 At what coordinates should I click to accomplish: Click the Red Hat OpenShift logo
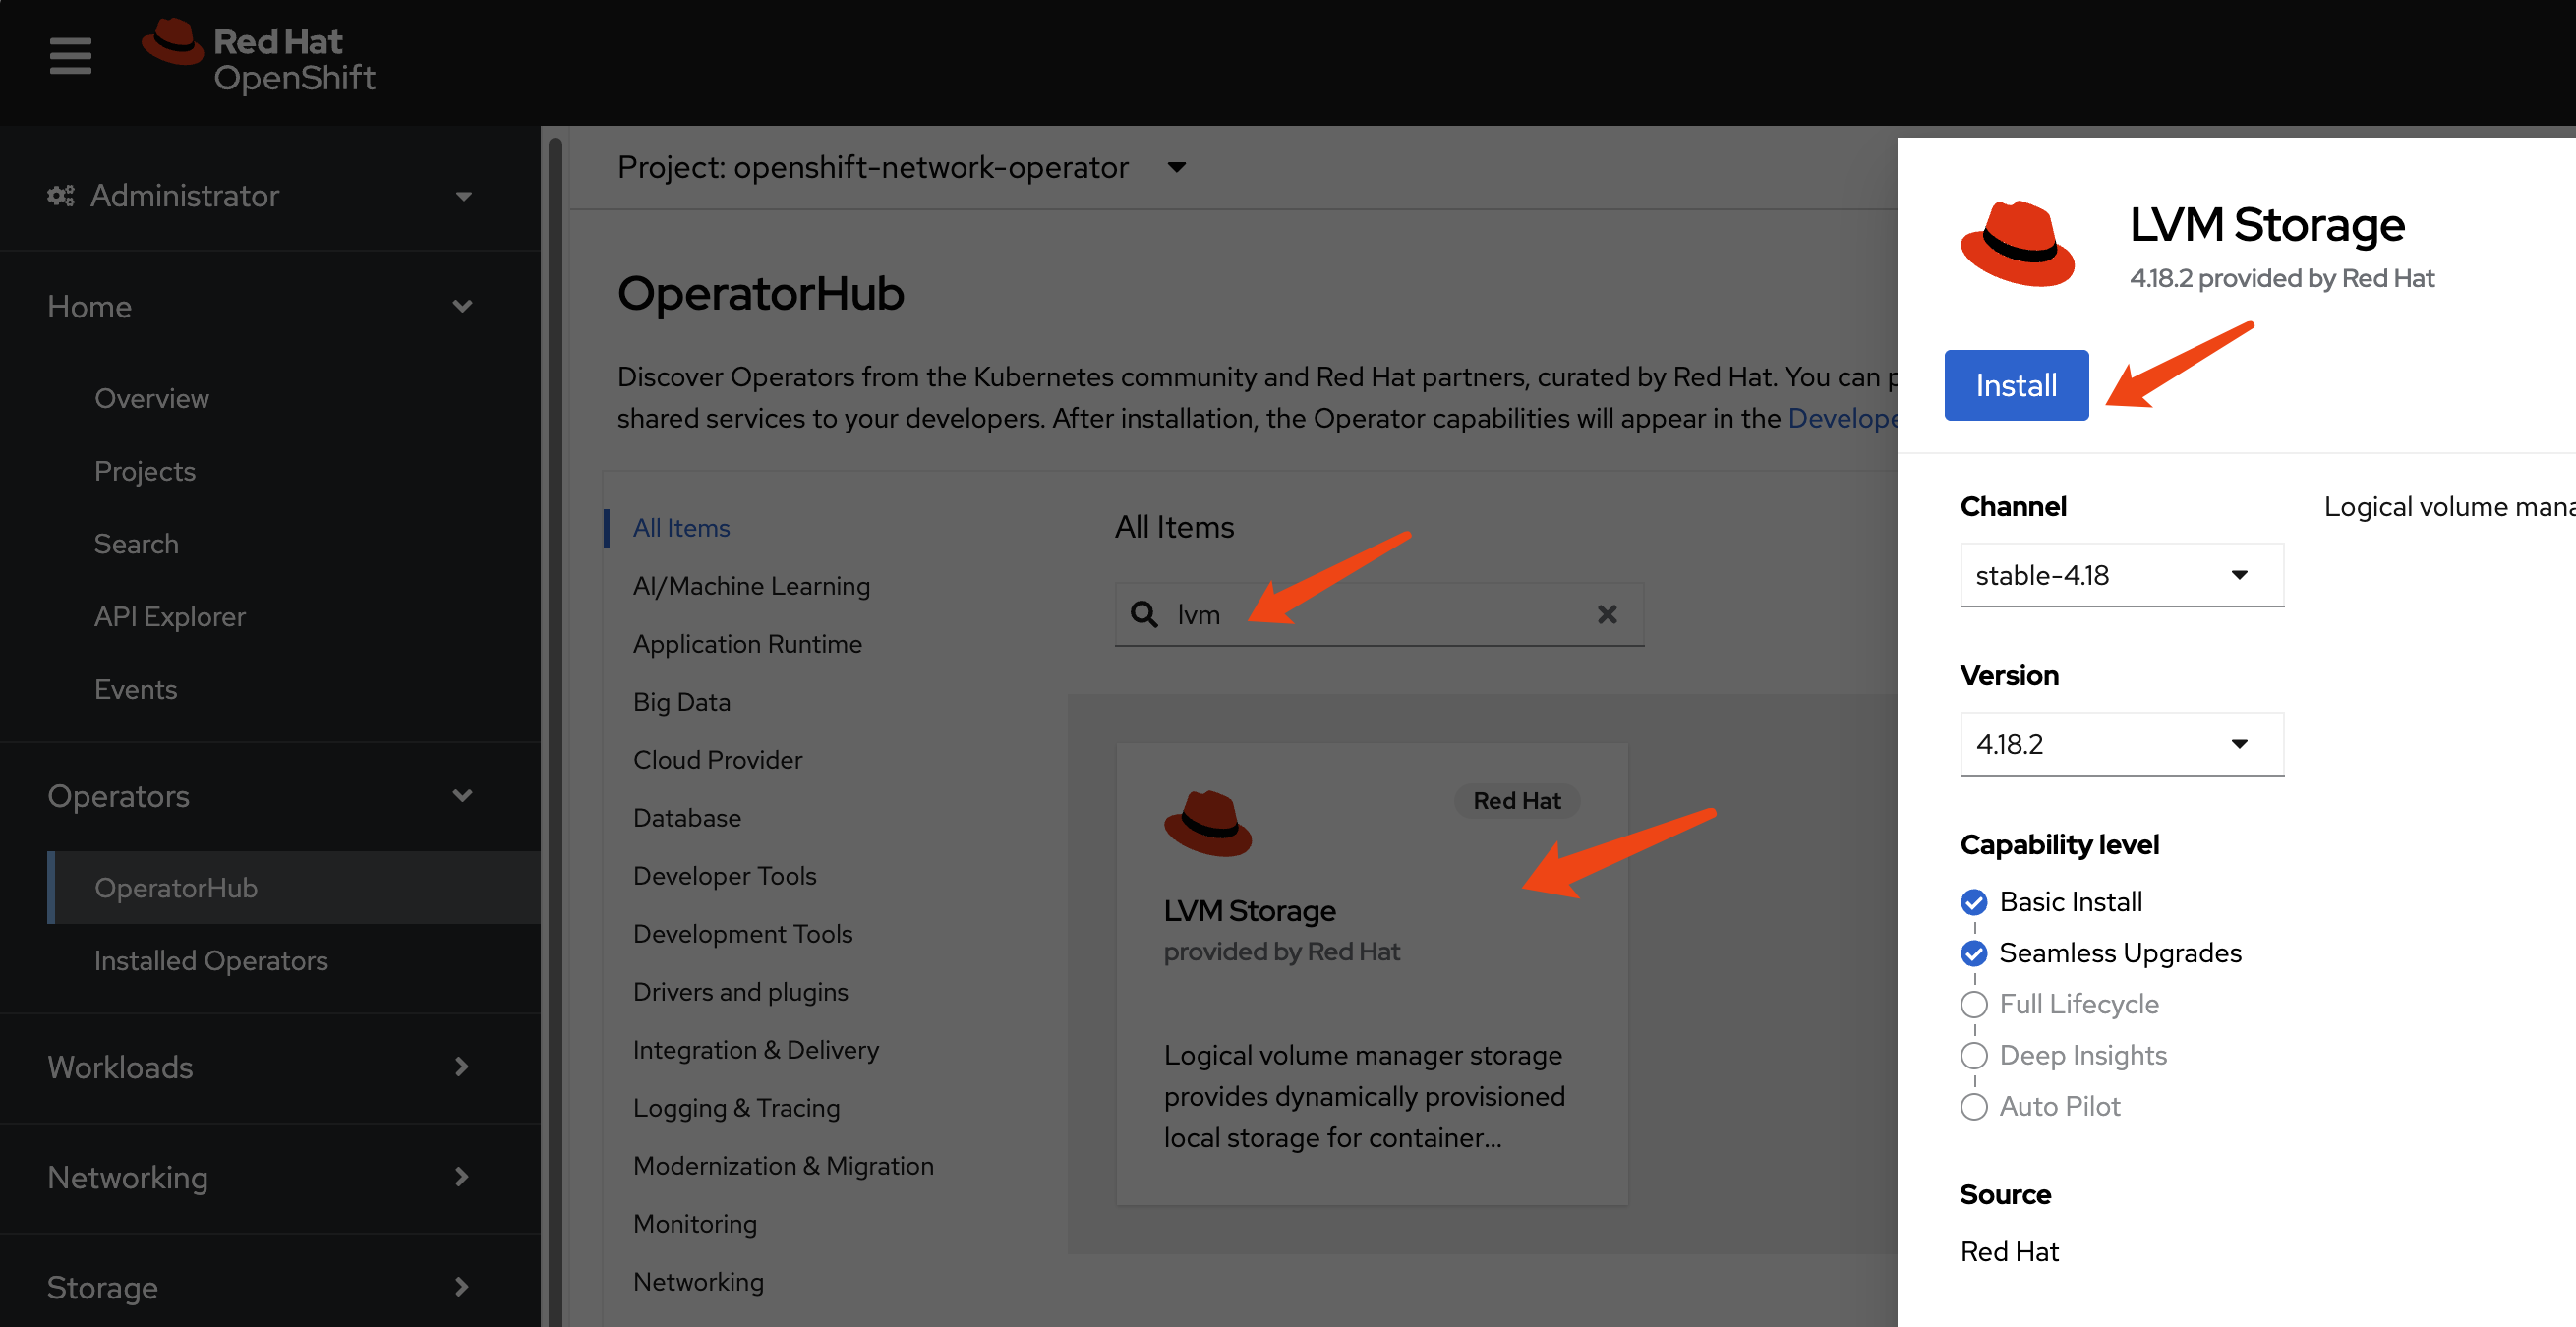point(259,57)
